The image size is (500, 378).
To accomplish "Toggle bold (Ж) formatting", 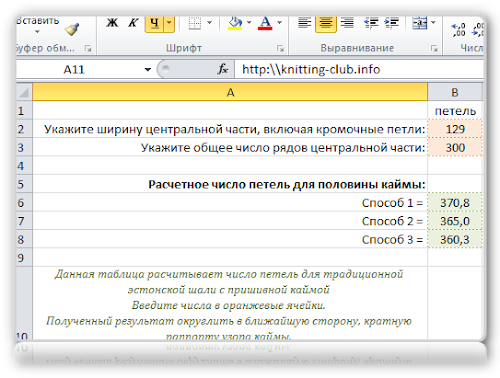I will pos(112,23).
